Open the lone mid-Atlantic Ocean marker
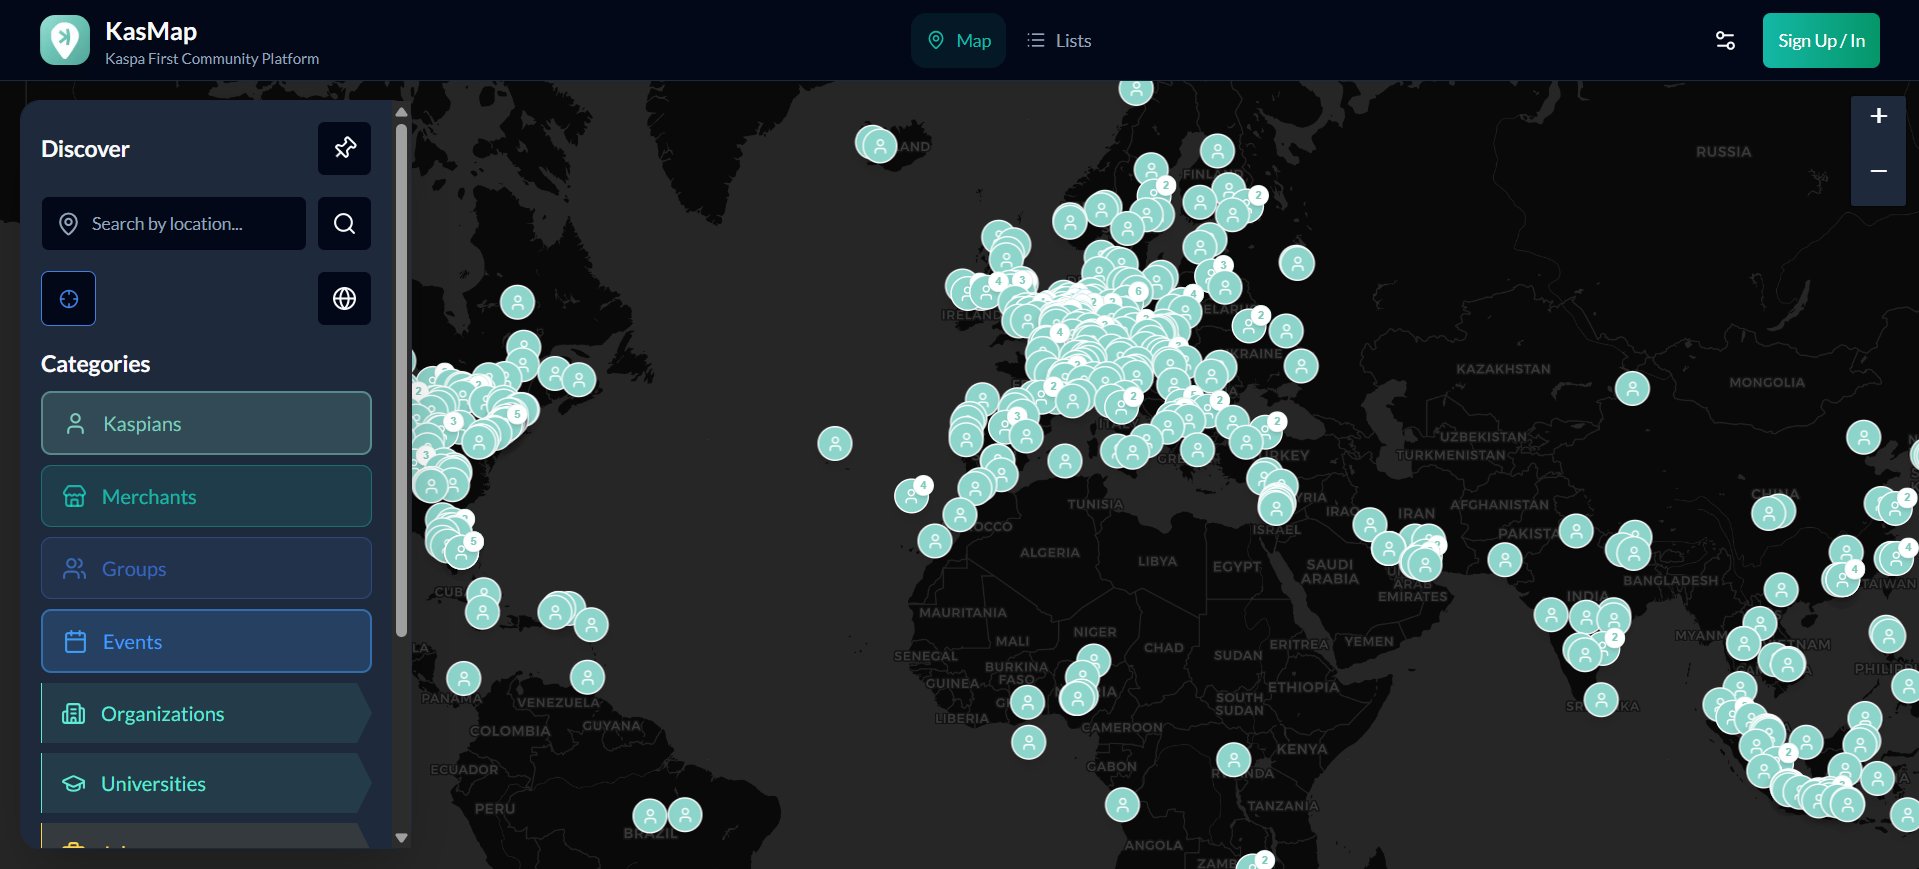The width and height of the screenshot is (1919, 869). 835,443
